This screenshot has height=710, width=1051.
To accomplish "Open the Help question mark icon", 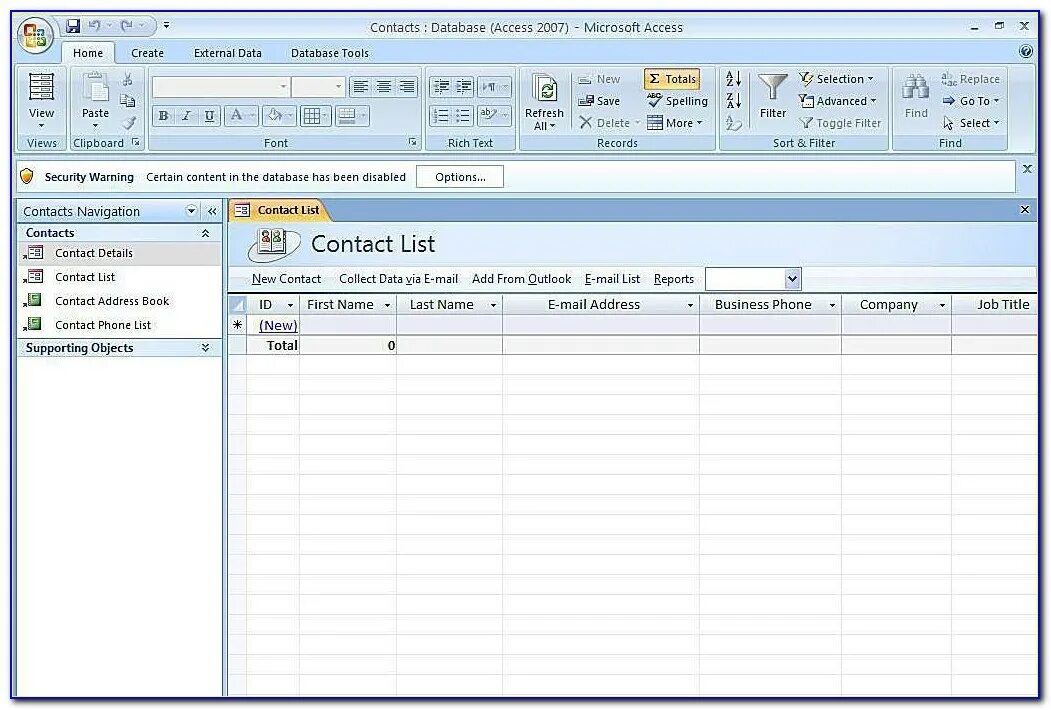I will (x=1026, y=52).
